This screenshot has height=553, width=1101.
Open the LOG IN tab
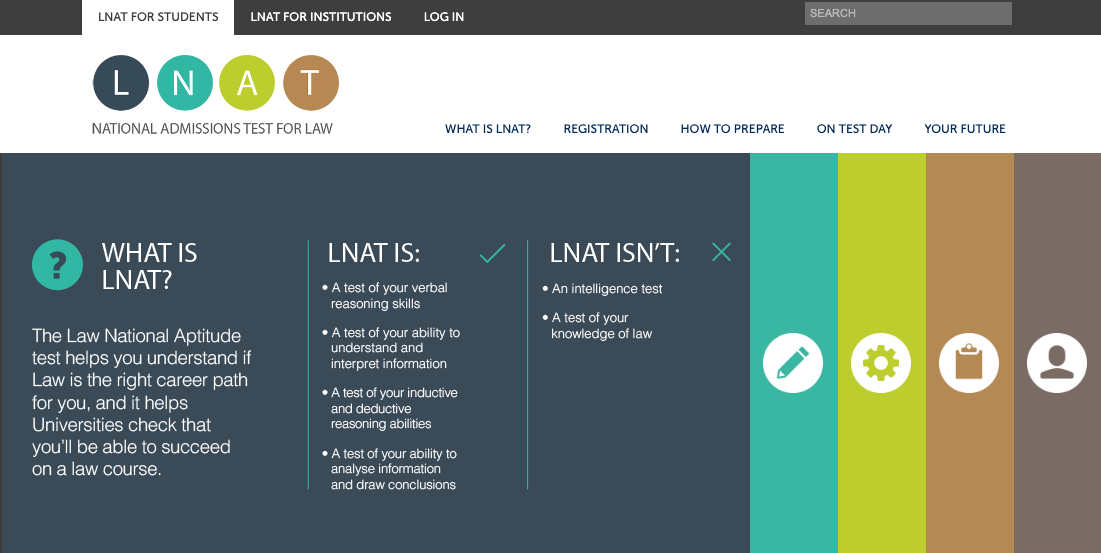coord(444,17)
